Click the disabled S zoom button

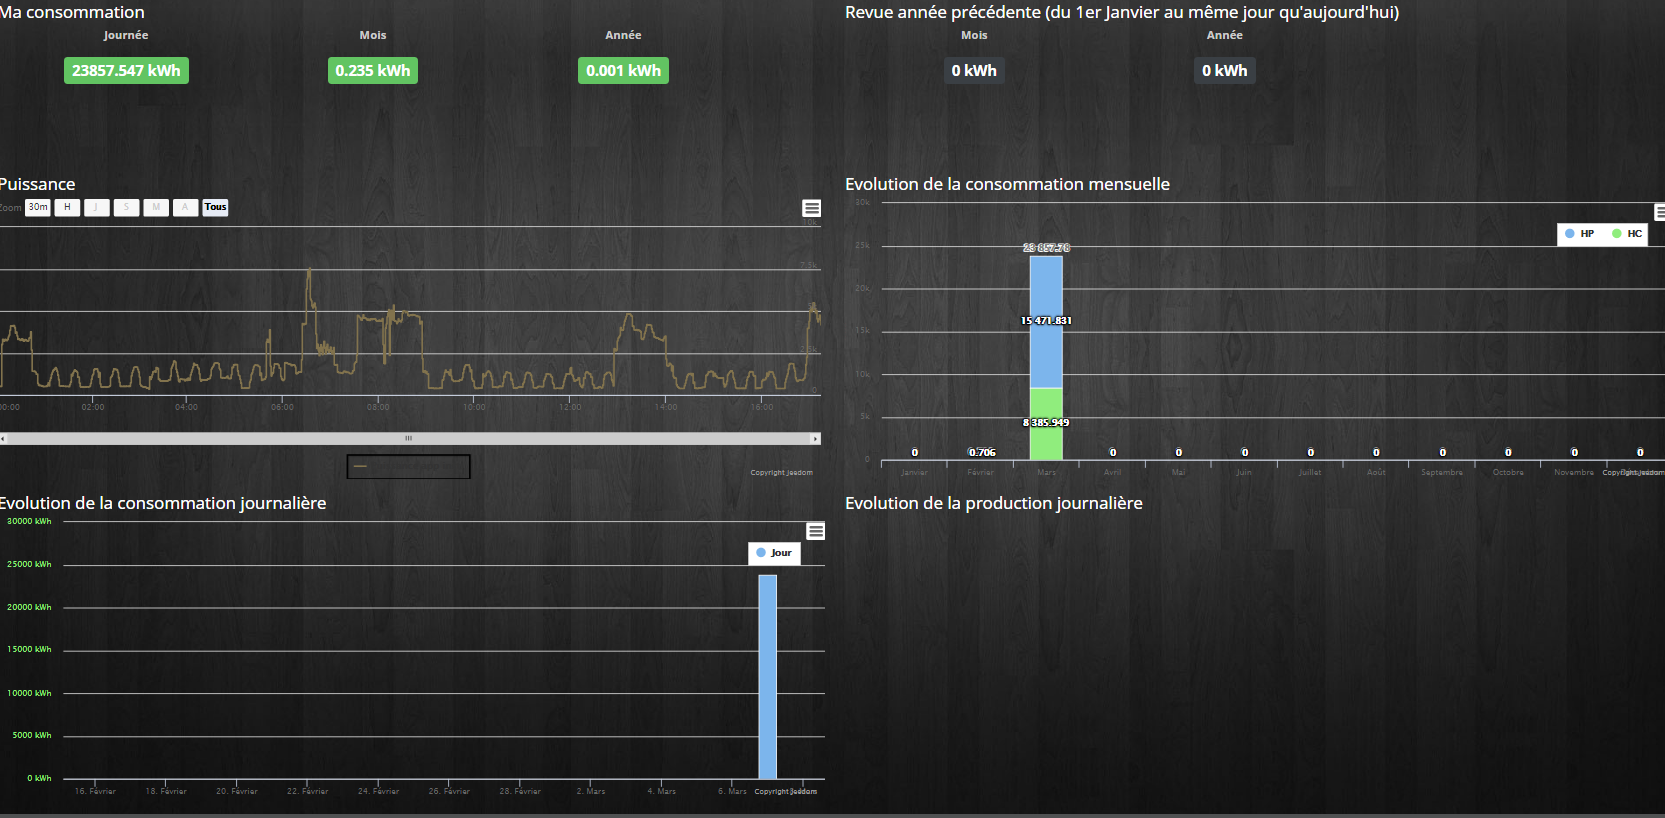[126, 207]
